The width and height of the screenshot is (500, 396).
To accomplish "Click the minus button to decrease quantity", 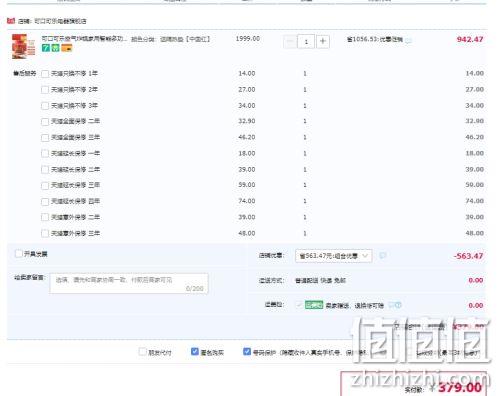I will pyautogui.click(x=290, y=42).
